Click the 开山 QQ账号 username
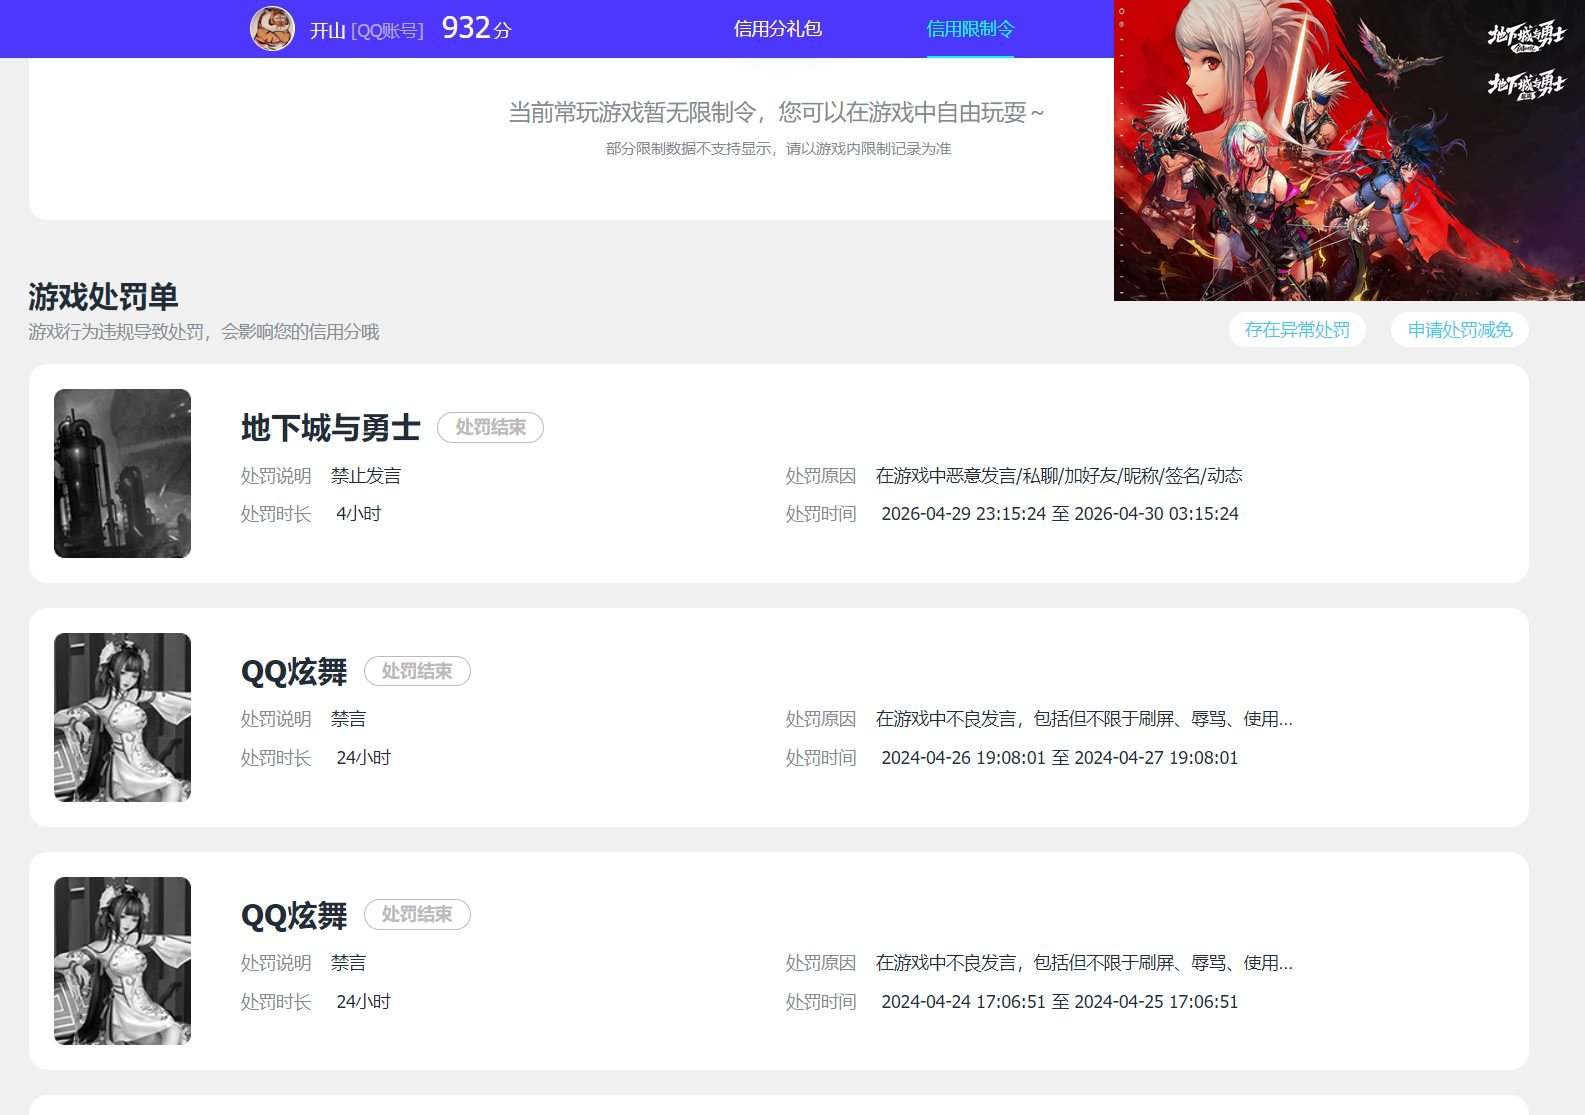The height and width of the screenshot is (1115, 1585). pyautogui.click(x=366, y=30)
